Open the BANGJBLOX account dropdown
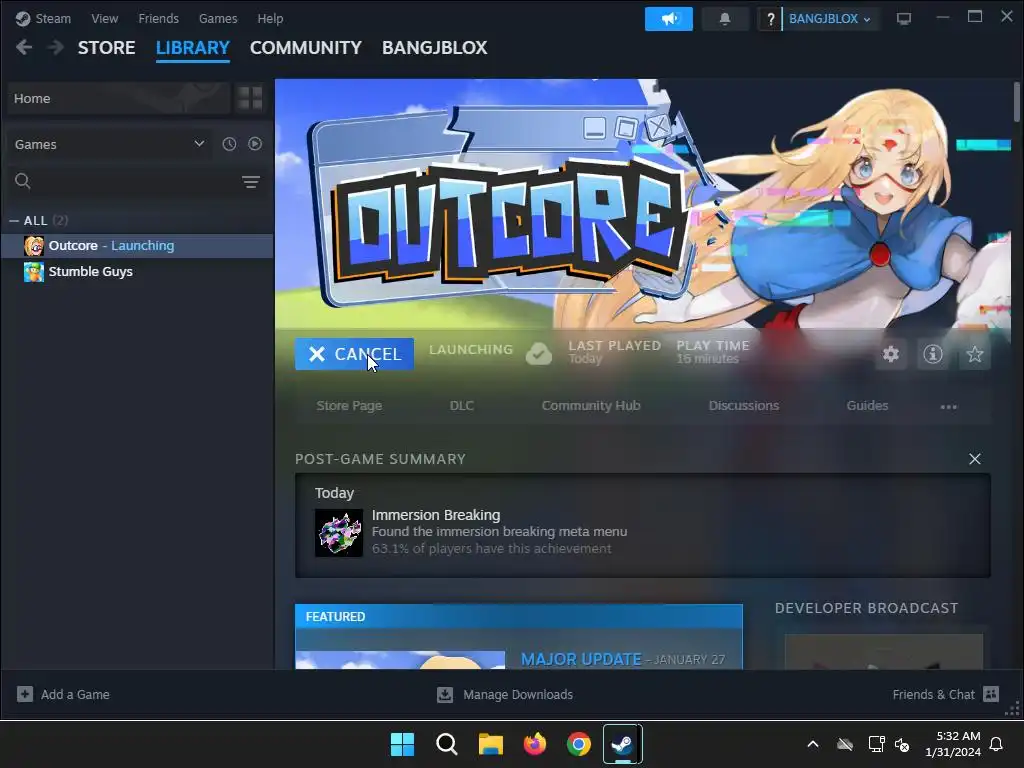 click(829, 19)
